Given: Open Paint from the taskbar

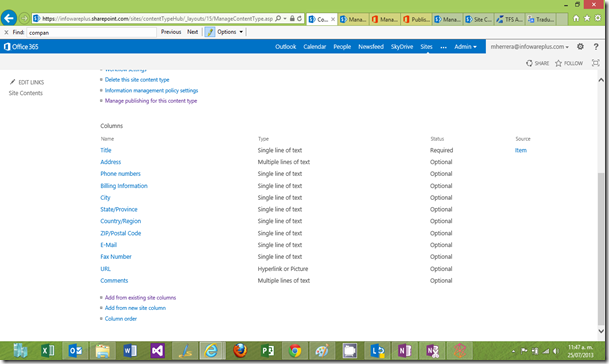Looking at the screenshot, I should 322,351.
